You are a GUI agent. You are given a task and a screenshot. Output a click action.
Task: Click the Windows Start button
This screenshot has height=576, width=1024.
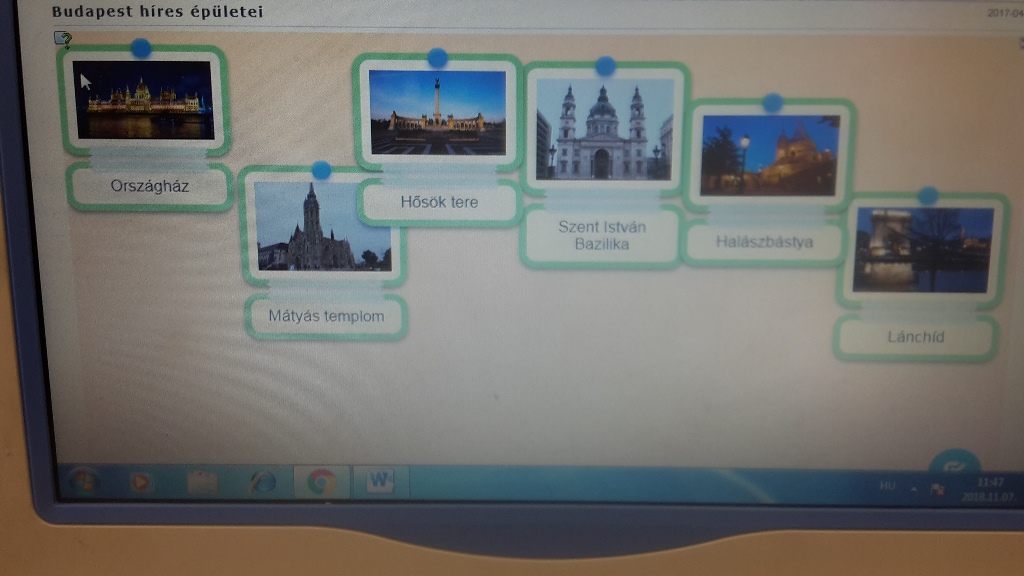(78, 482)
